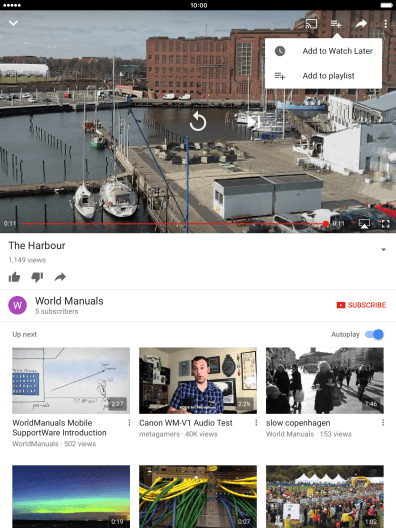Image resolution: width=396 pixels, height=528 pixels.
Task: Open options for Canon WM-V1 Audio Test
Action: [x=256, y=423]
